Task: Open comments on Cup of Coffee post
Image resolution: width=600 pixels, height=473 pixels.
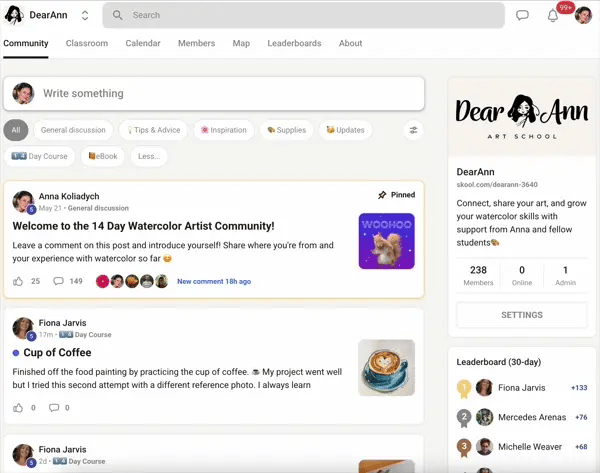Action: click(x=54, y=407)
